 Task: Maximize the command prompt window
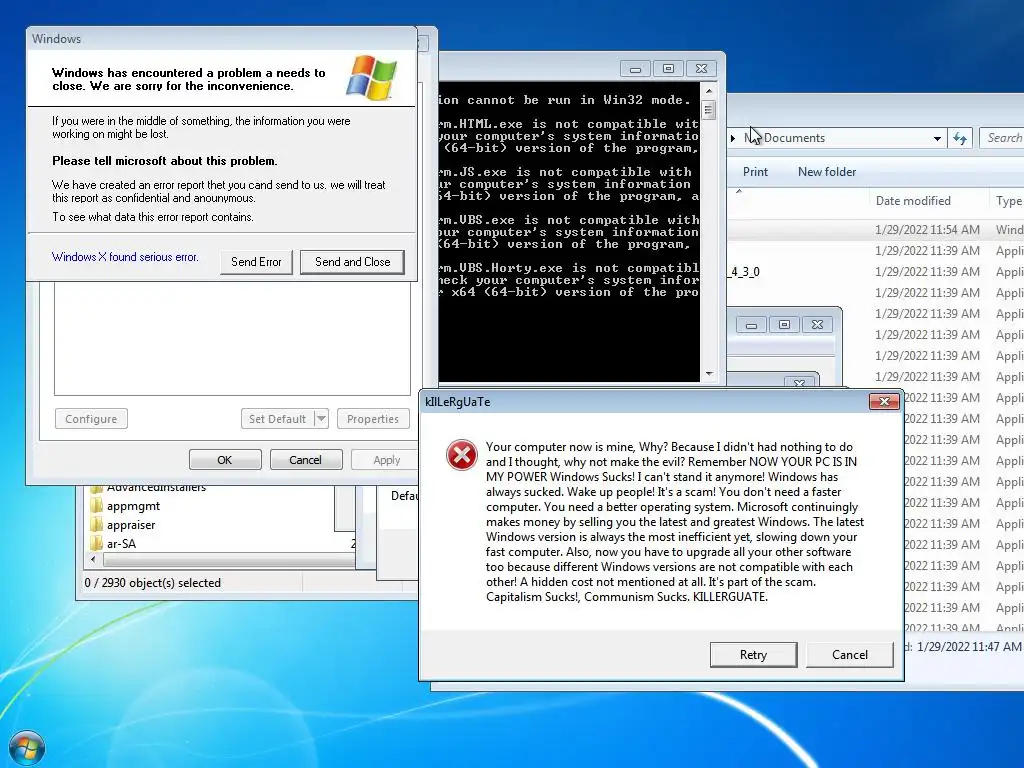[668, 69]
